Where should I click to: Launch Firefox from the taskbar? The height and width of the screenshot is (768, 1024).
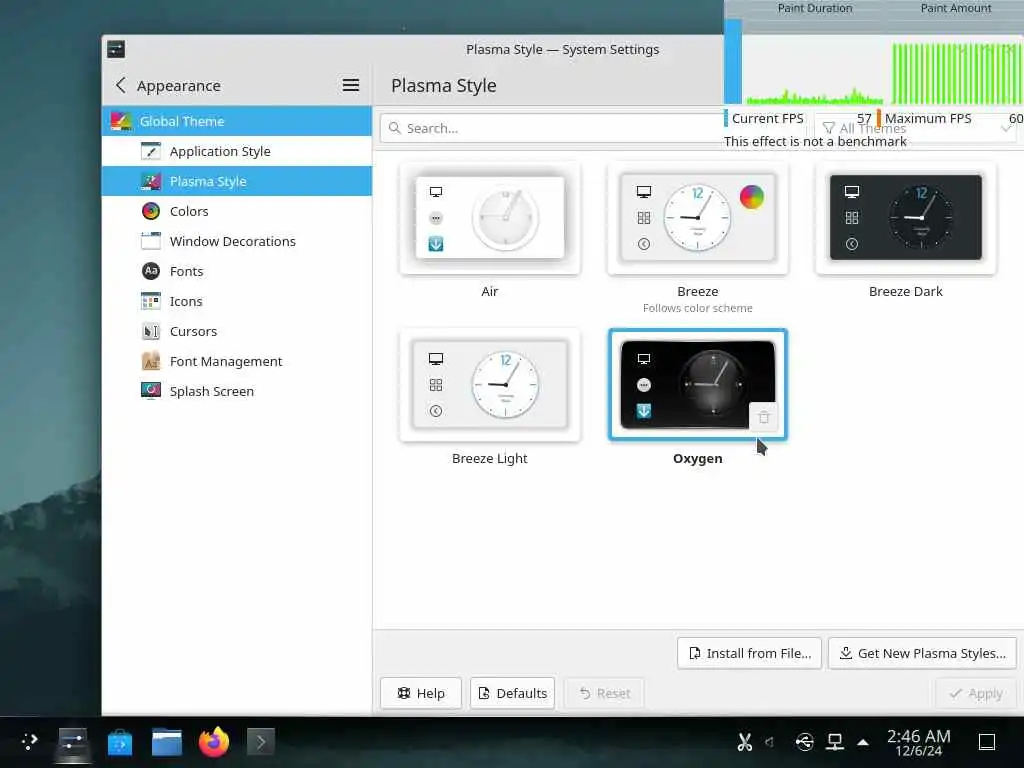[x=214, y=743]
